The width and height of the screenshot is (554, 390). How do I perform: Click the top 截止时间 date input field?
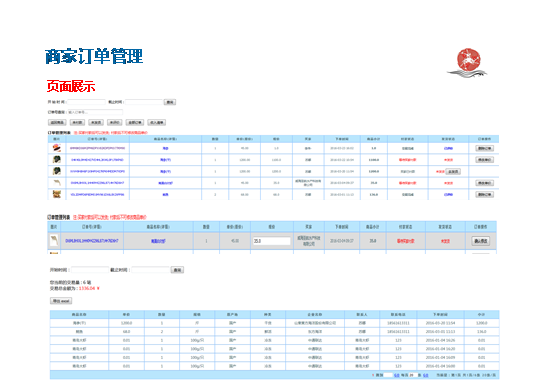point(144,102)
